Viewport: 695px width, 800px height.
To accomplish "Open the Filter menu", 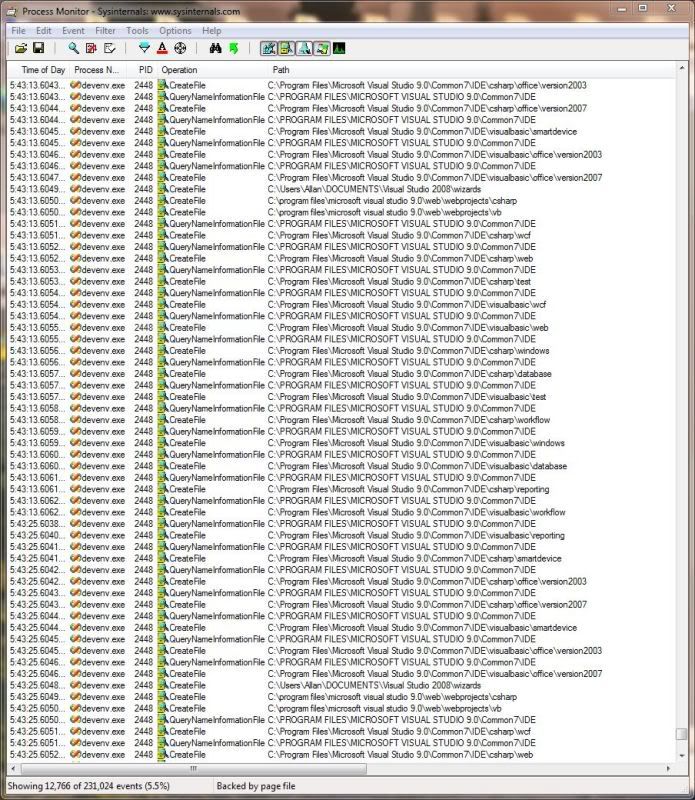I will tap(105, 31).
